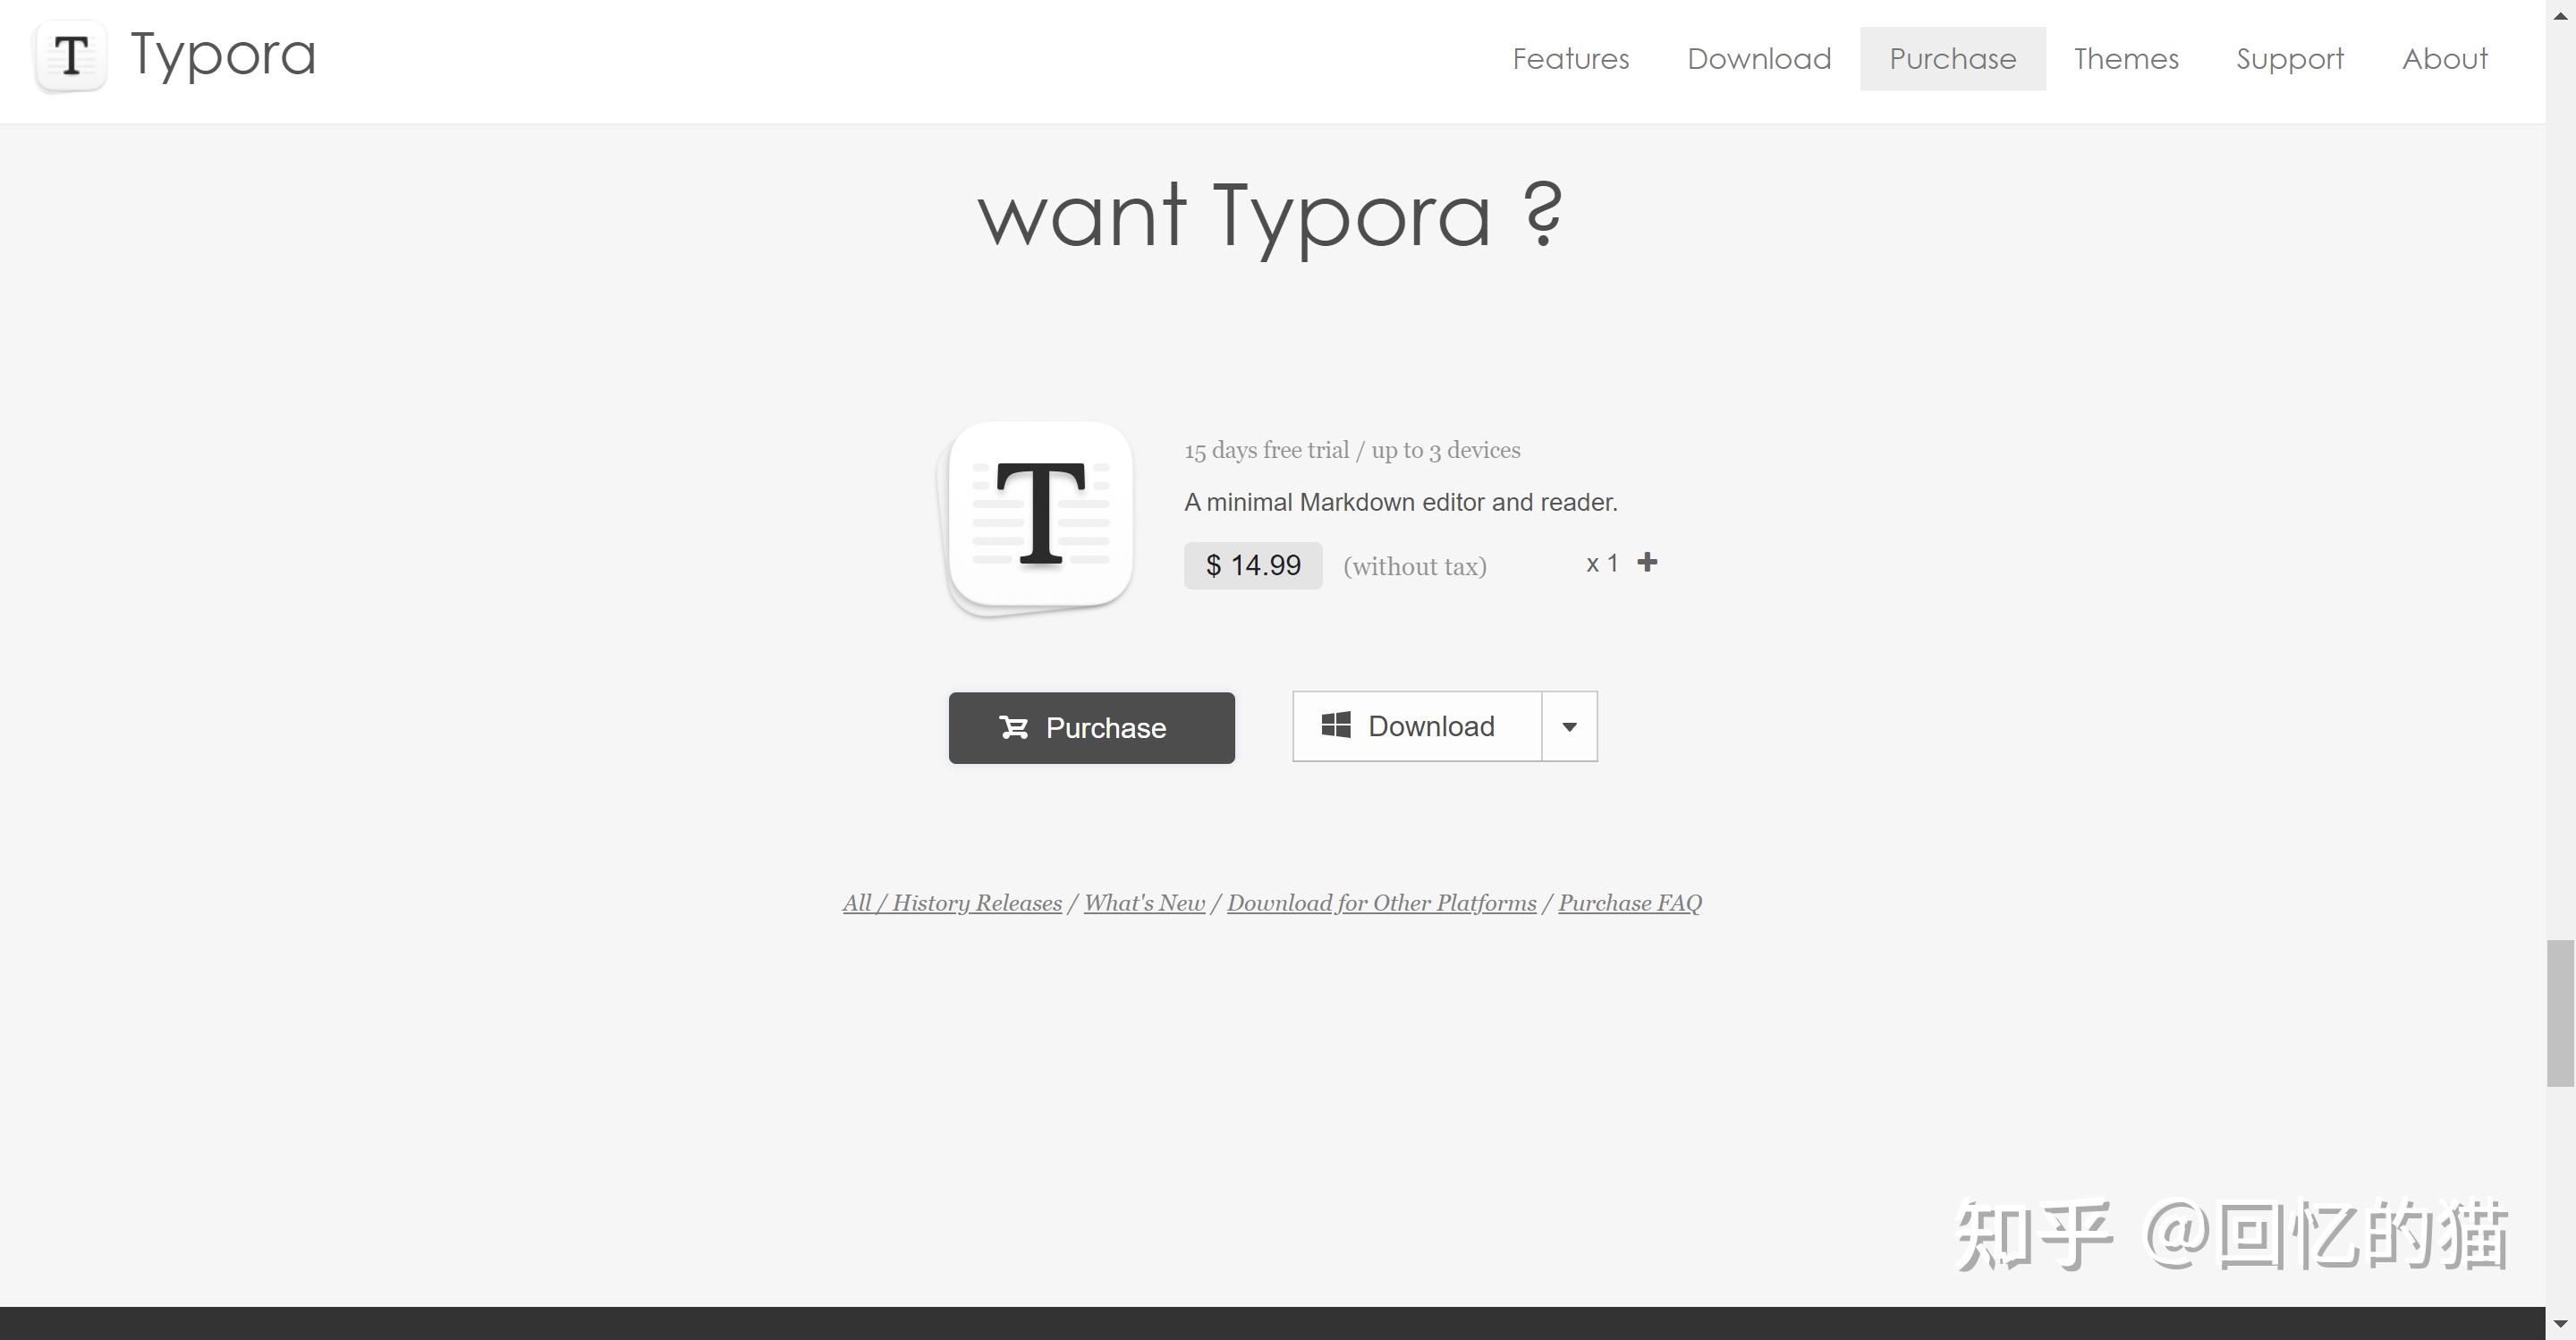Click the page scrollbar thumb

pyautogui.click(x=2560, y=1012)
